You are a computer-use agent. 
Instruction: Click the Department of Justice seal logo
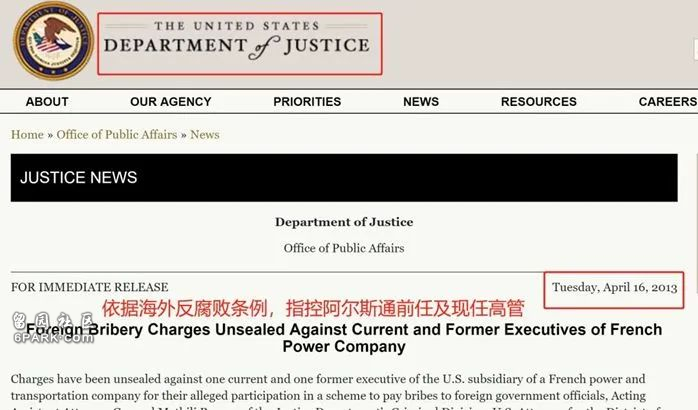coord(53,41)
